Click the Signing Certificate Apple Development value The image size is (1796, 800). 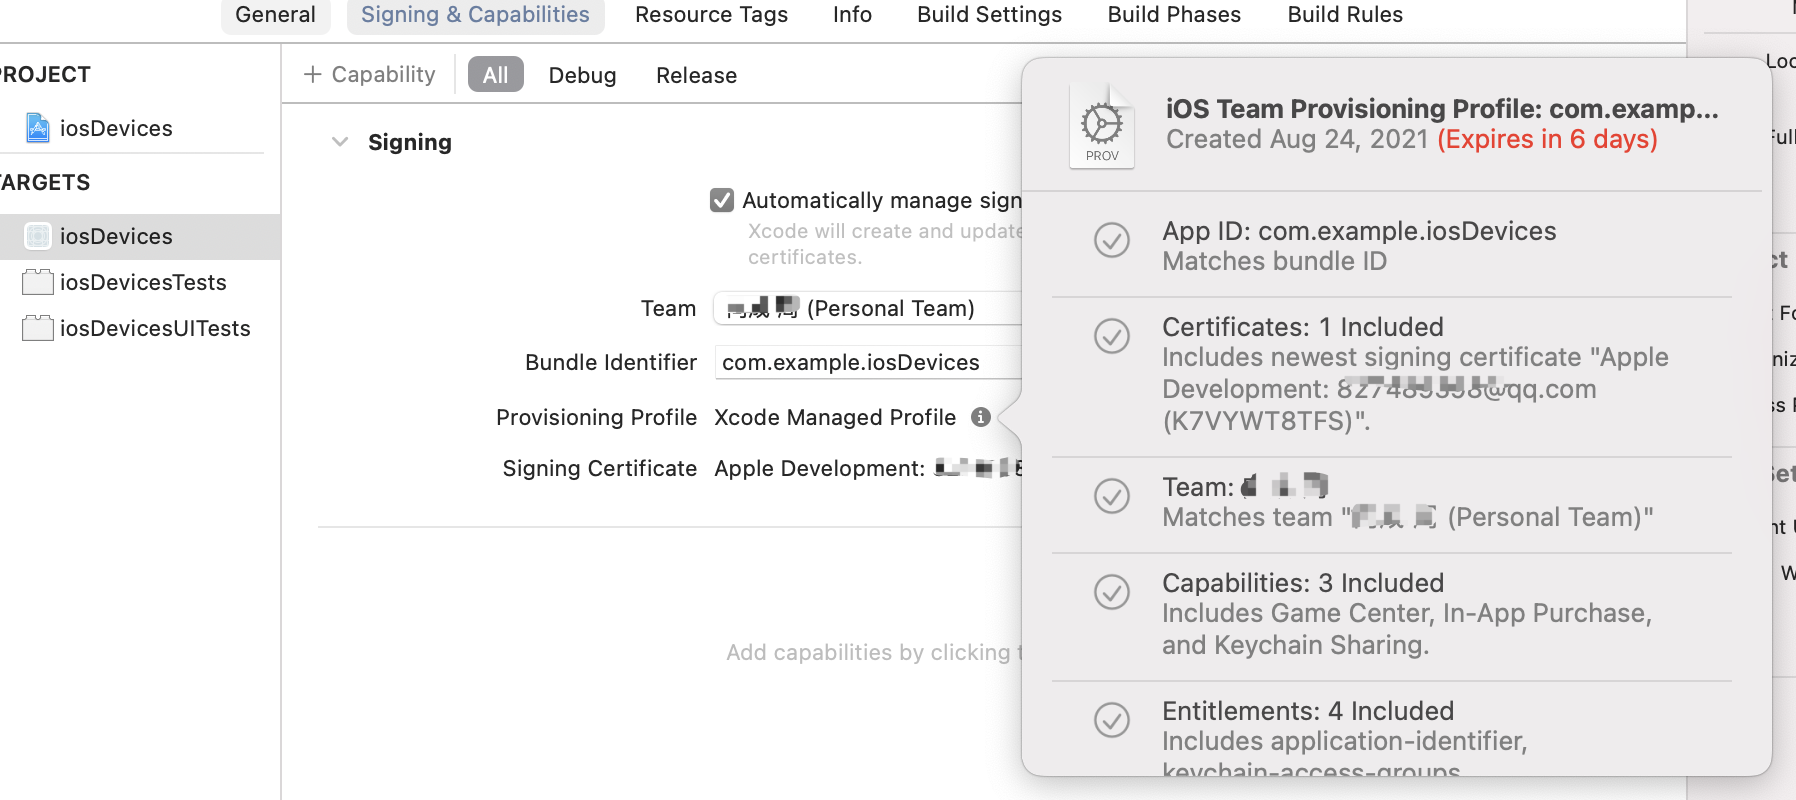tap(868, 468)
